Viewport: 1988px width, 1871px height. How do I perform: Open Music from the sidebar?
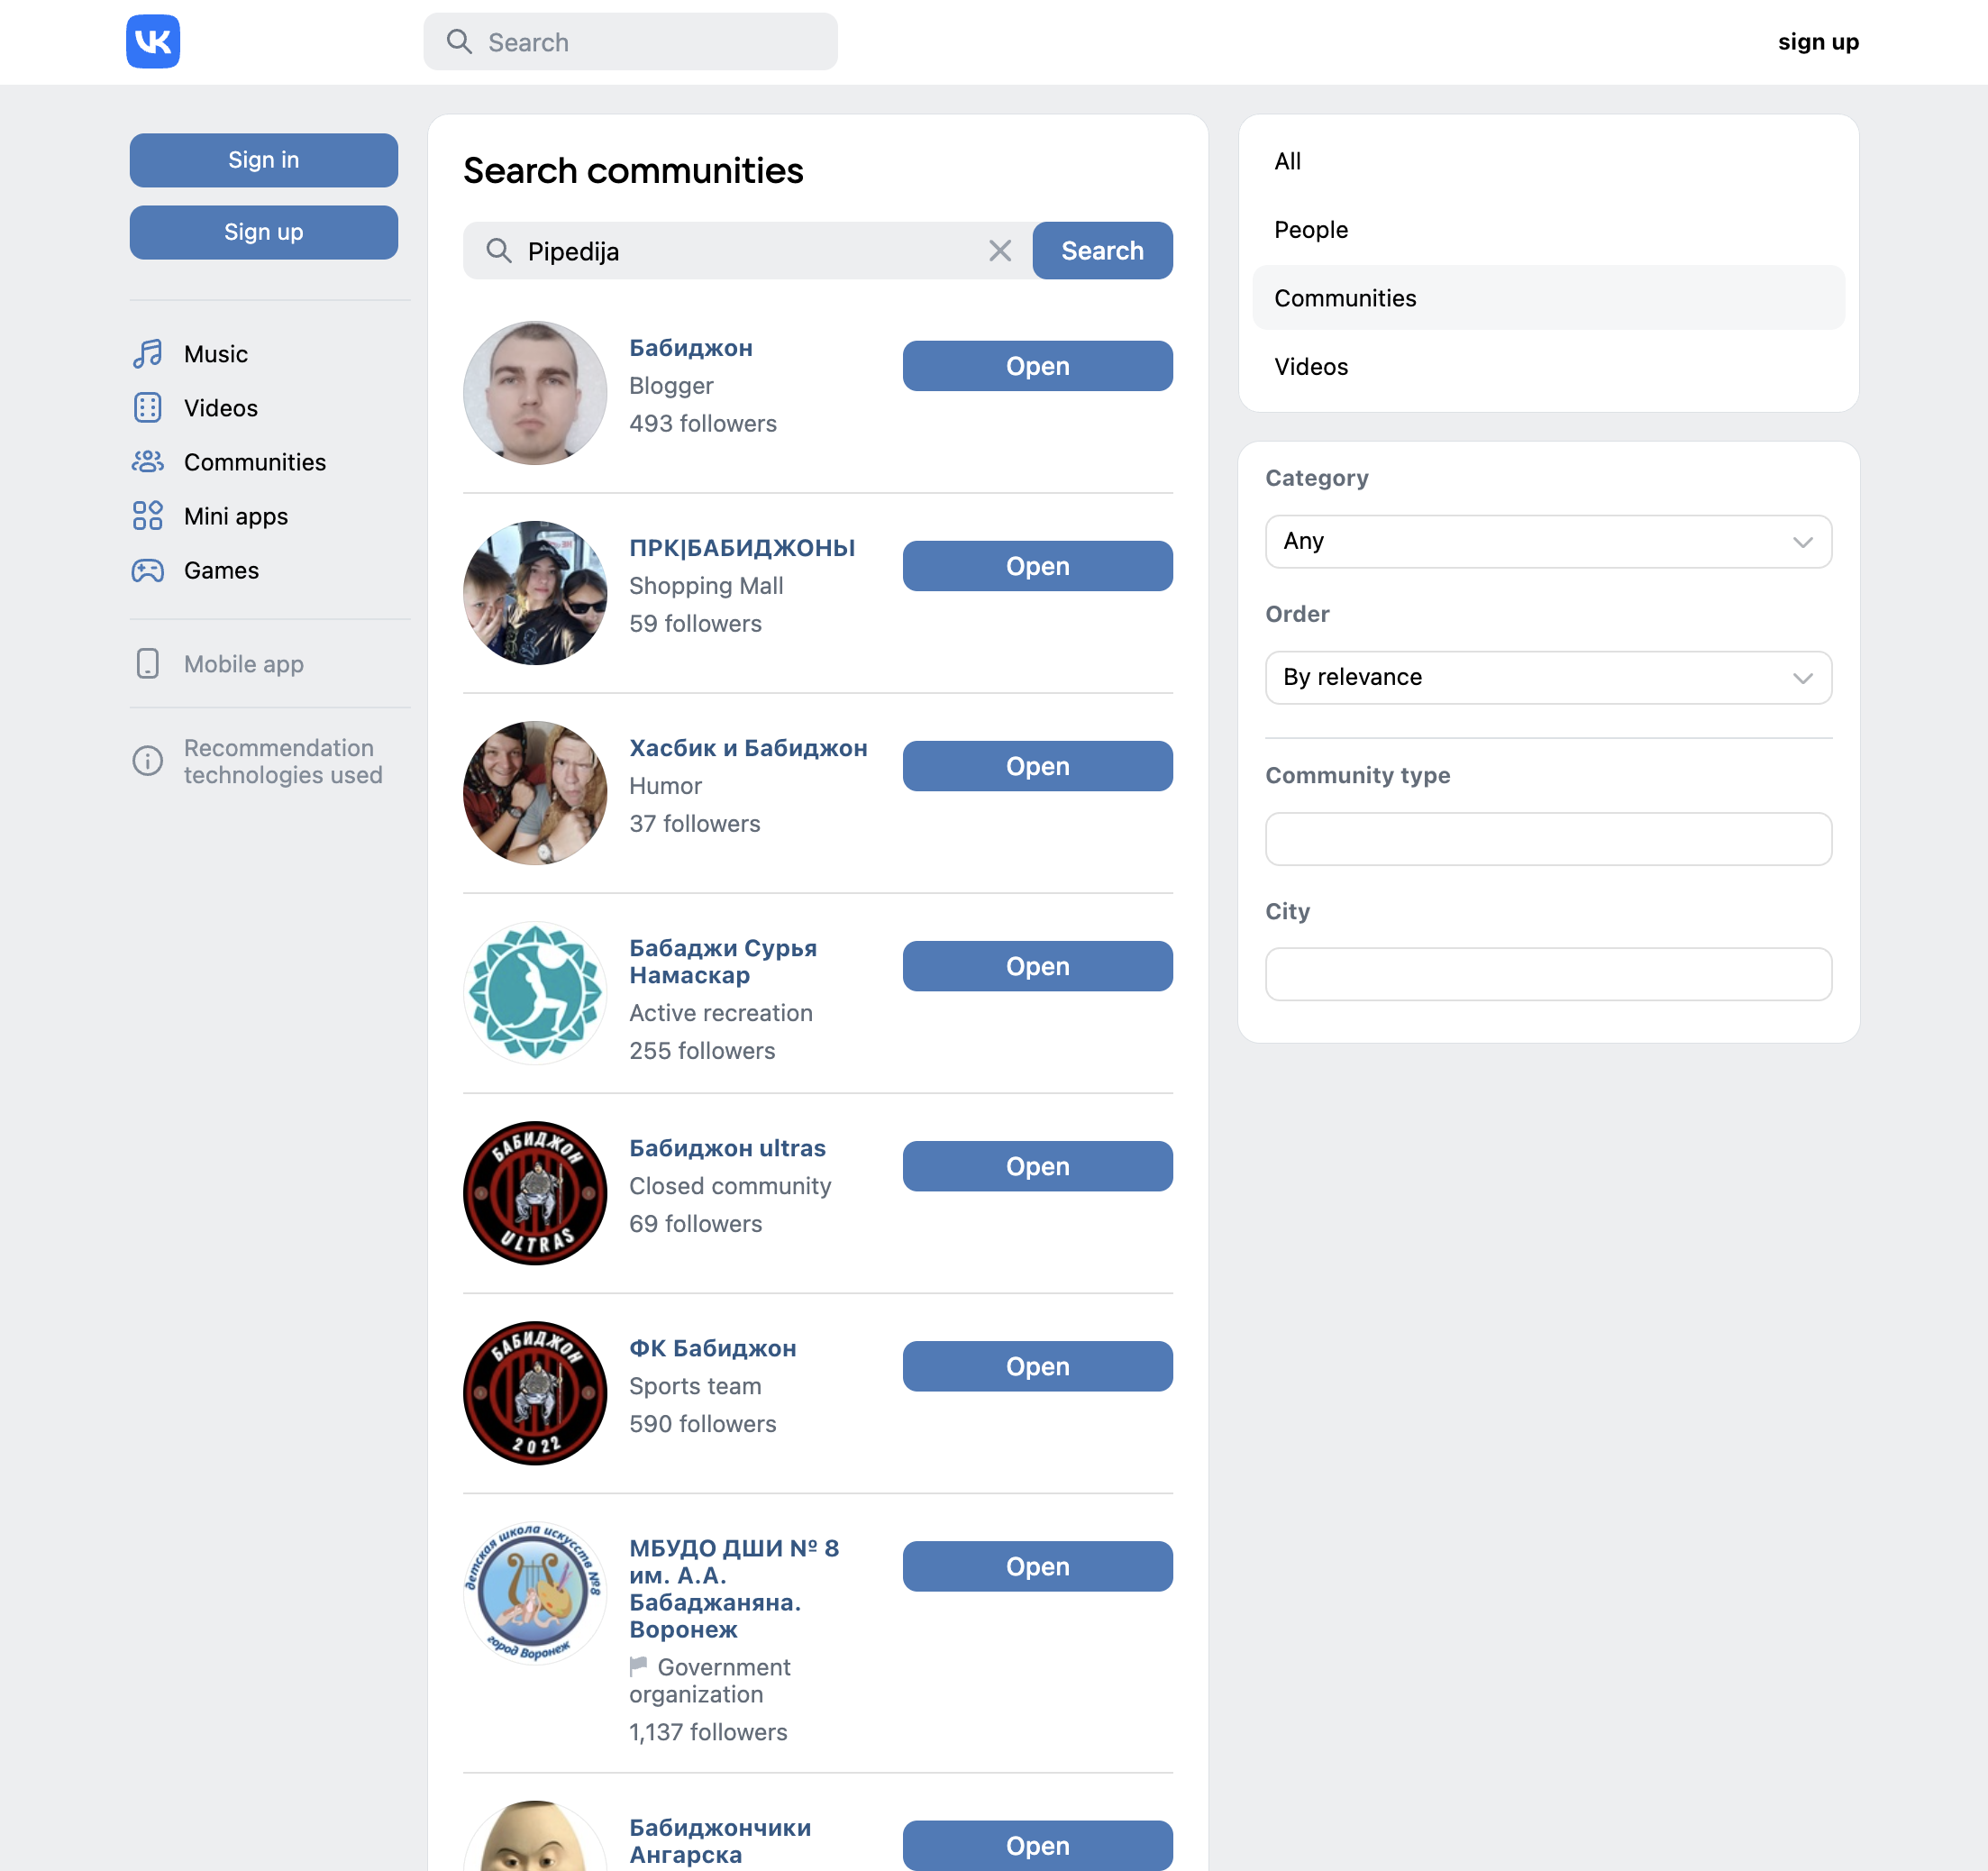(x=215, y=354)
